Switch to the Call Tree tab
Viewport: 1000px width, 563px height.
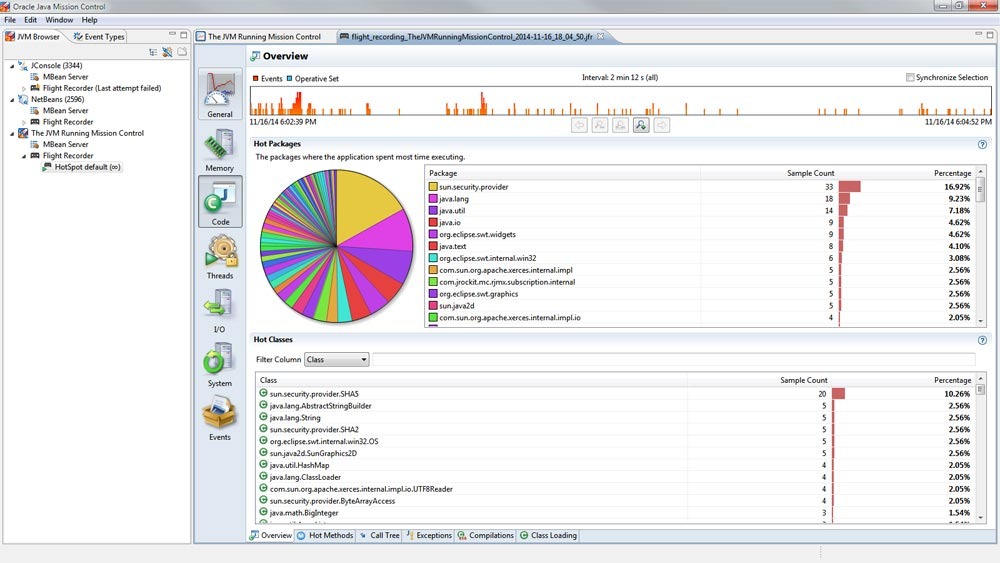tap(379, 536)
